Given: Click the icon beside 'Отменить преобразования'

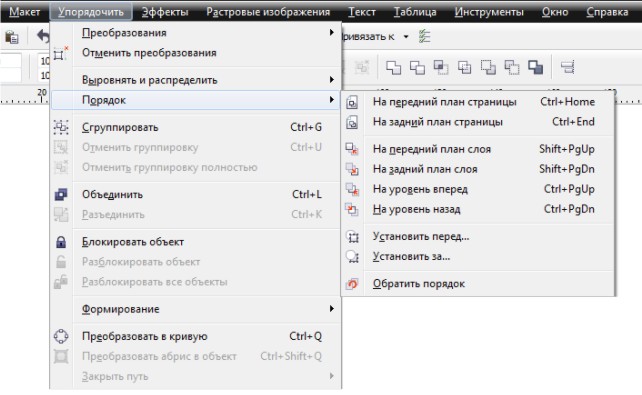Looking at the screenshot, I should pyautogui.click(x=60, y=54).
